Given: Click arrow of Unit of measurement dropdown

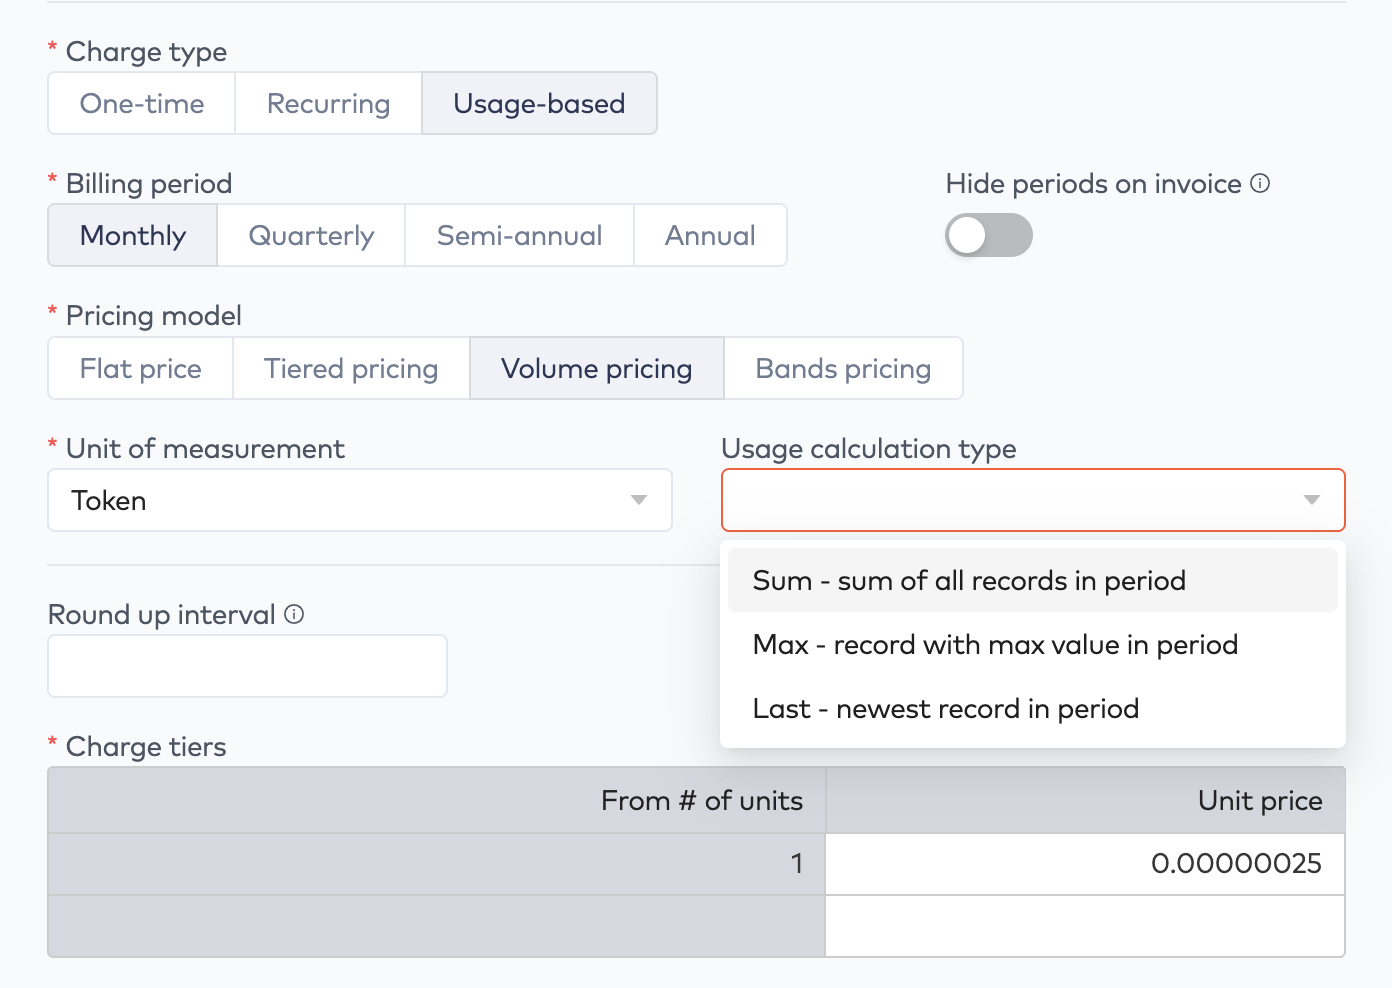Looking at the screenshot, I should click(639, 500).
